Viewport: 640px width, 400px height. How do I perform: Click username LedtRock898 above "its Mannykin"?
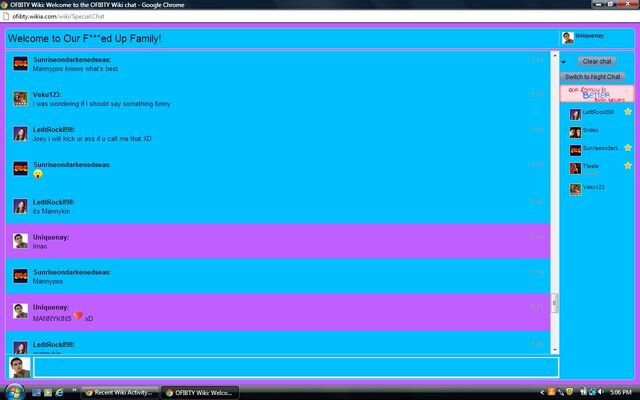[54, 202]
